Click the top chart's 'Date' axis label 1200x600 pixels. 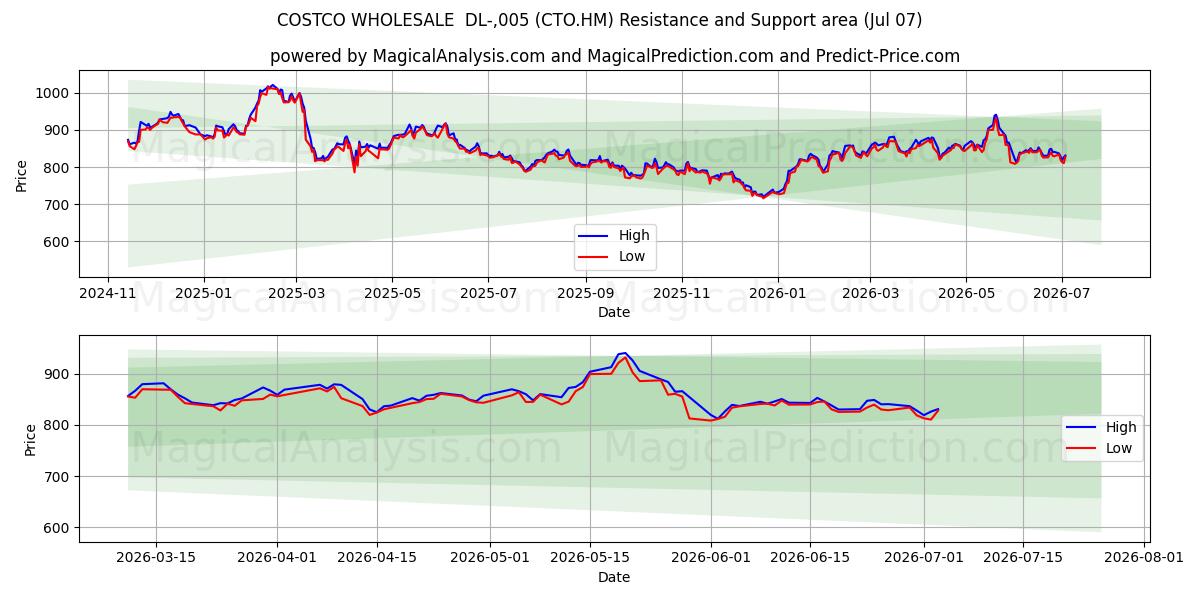tap(614, 312)
